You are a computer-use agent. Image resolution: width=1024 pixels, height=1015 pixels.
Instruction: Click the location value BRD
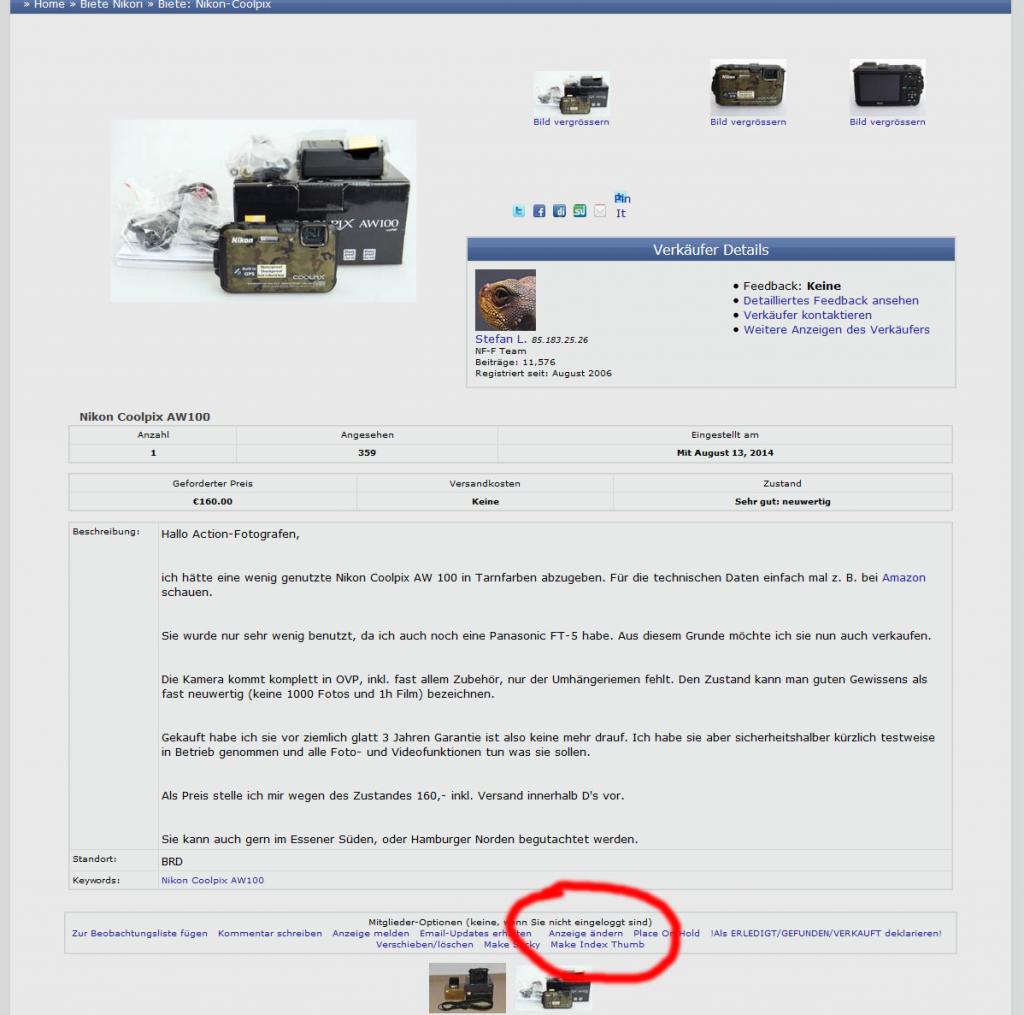(172, 862)
